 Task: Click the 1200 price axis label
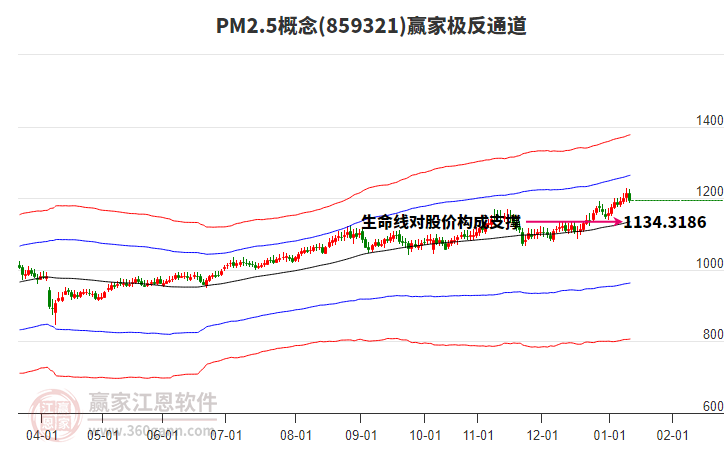pos(709,191)
